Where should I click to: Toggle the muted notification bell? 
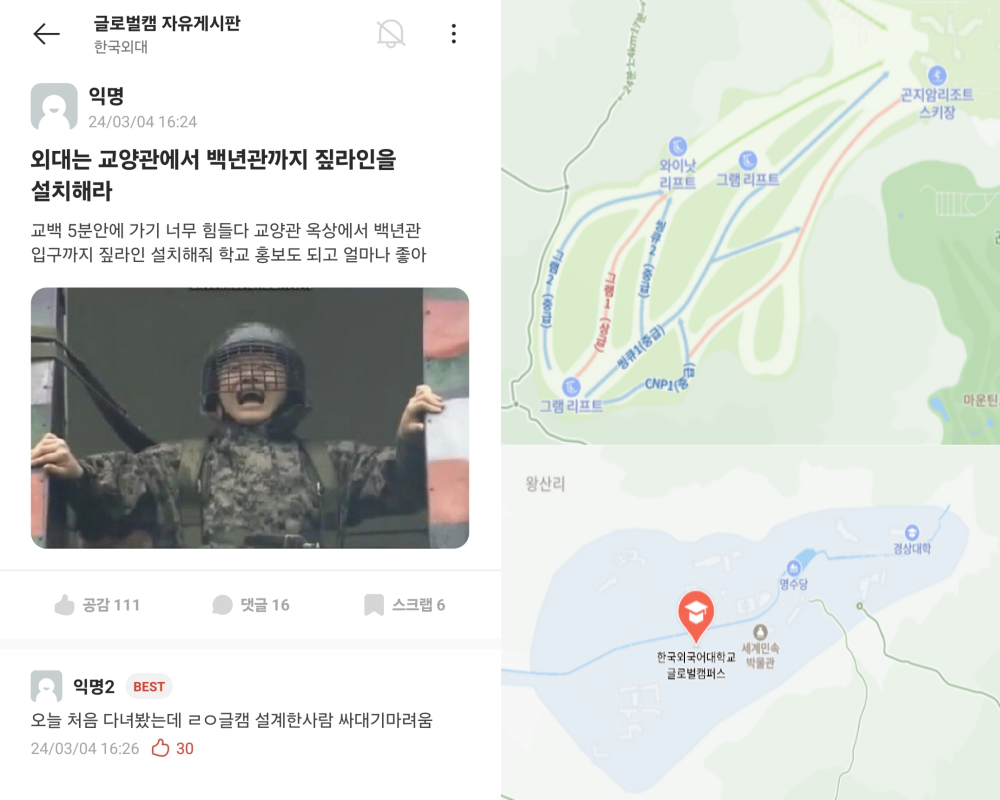click(390, 33)
